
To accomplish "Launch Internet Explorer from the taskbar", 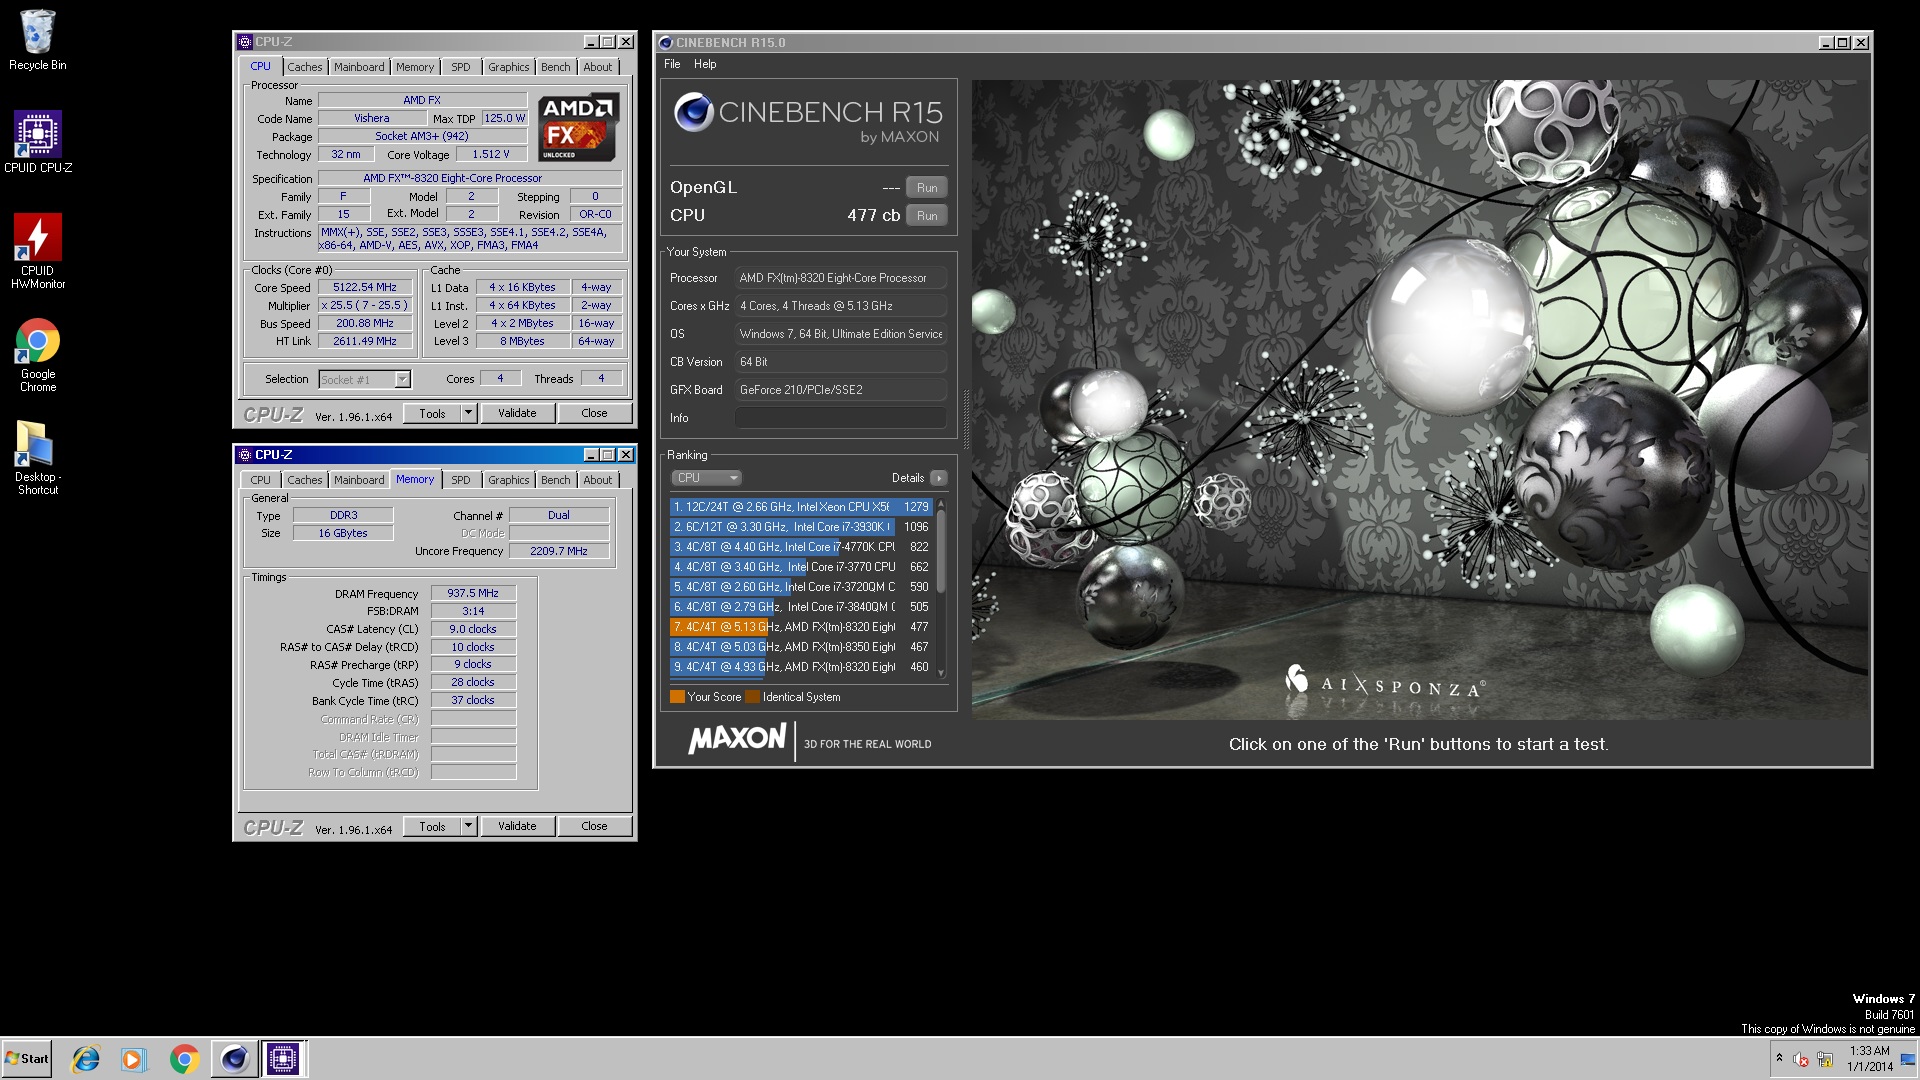I will click(x=86, y=1059).
